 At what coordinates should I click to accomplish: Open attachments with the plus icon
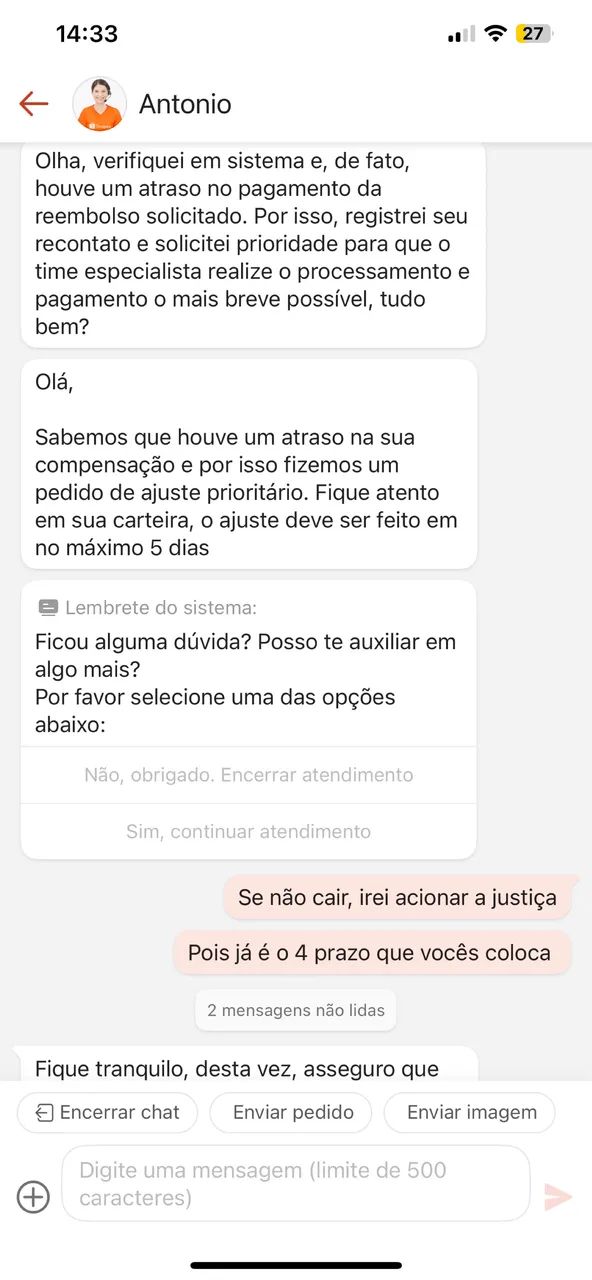point(32,1196)
